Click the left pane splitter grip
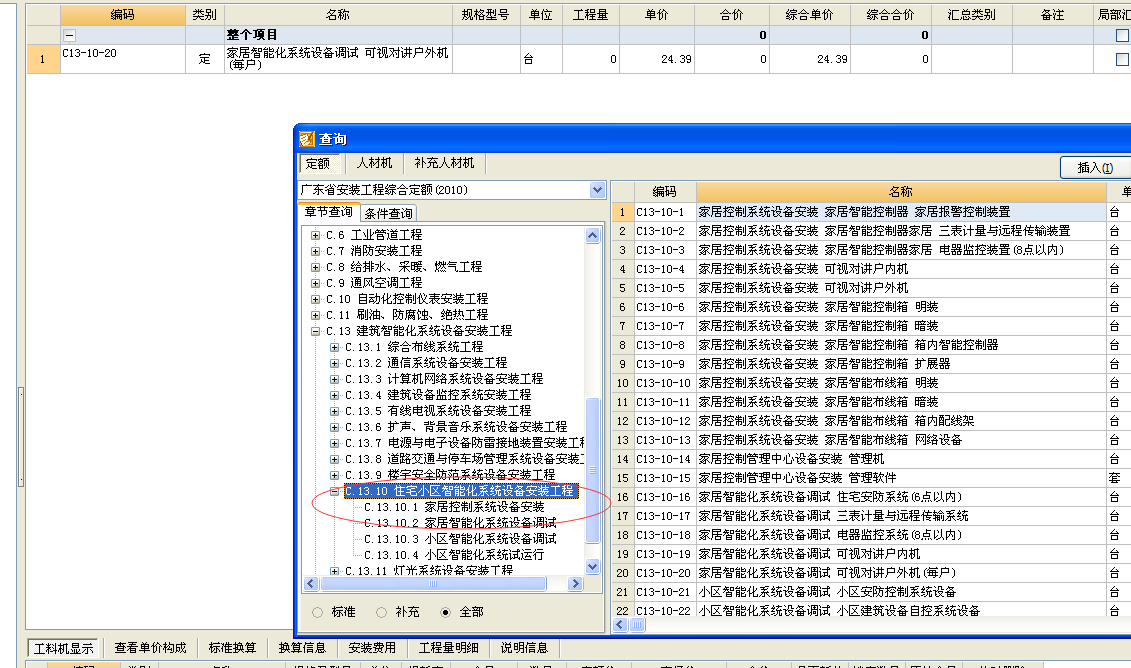Image resolution: width=1131 pixels, height=668 pixels. click(21, 436)
